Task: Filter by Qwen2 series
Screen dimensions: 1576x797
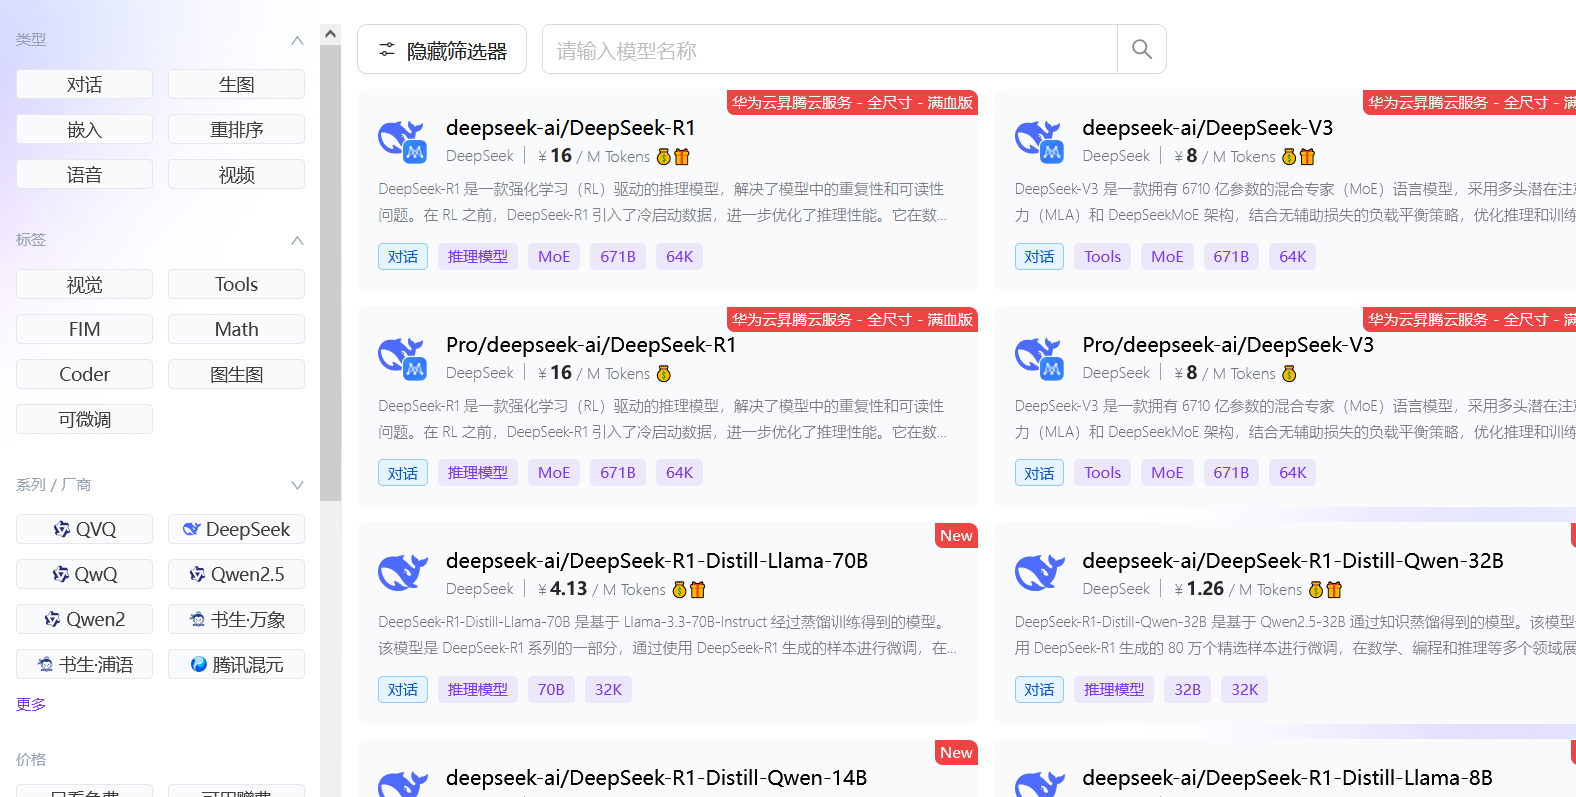Action: click(84, 619)
